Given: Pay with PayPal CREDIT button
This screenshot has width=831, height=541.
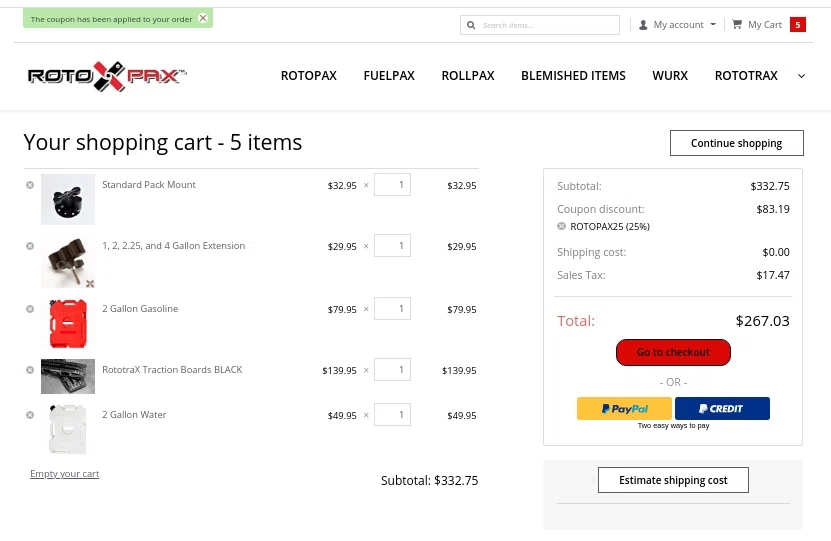Looking at the screenshot, I should 722,409.
